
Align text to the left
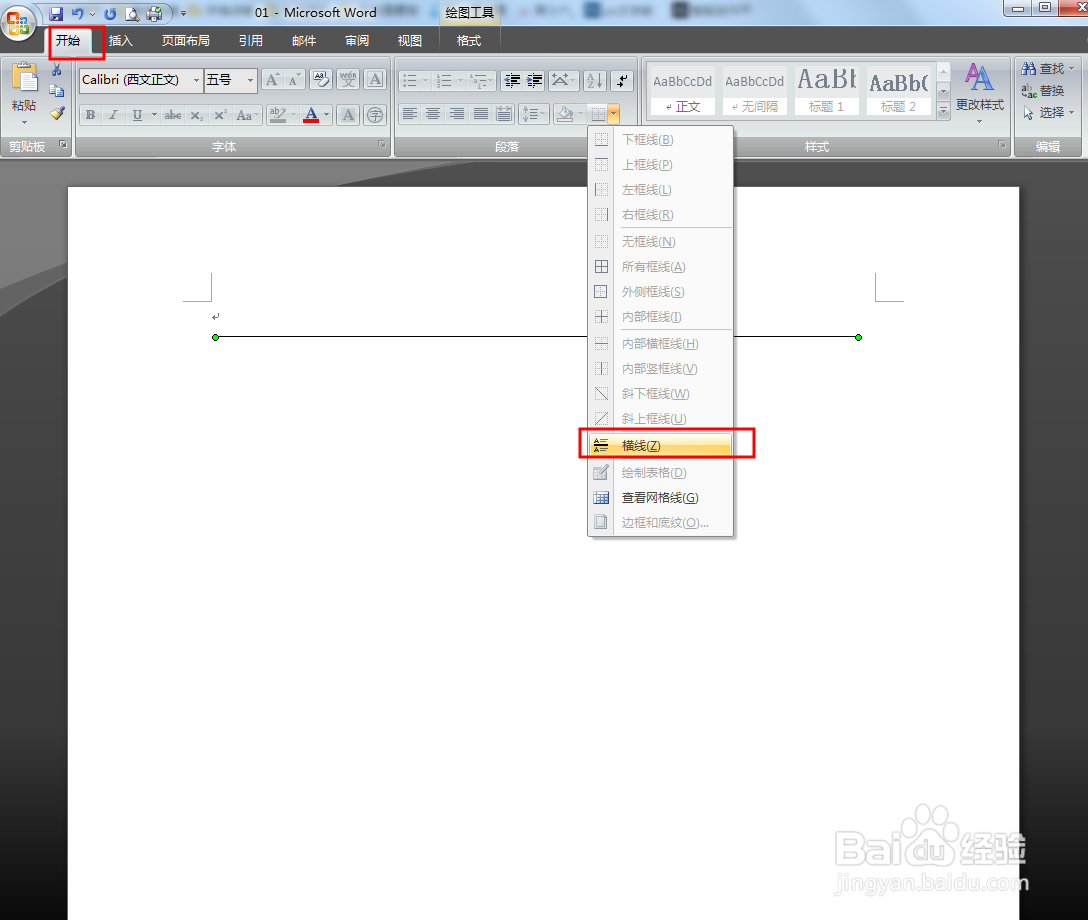coord(410,114)
